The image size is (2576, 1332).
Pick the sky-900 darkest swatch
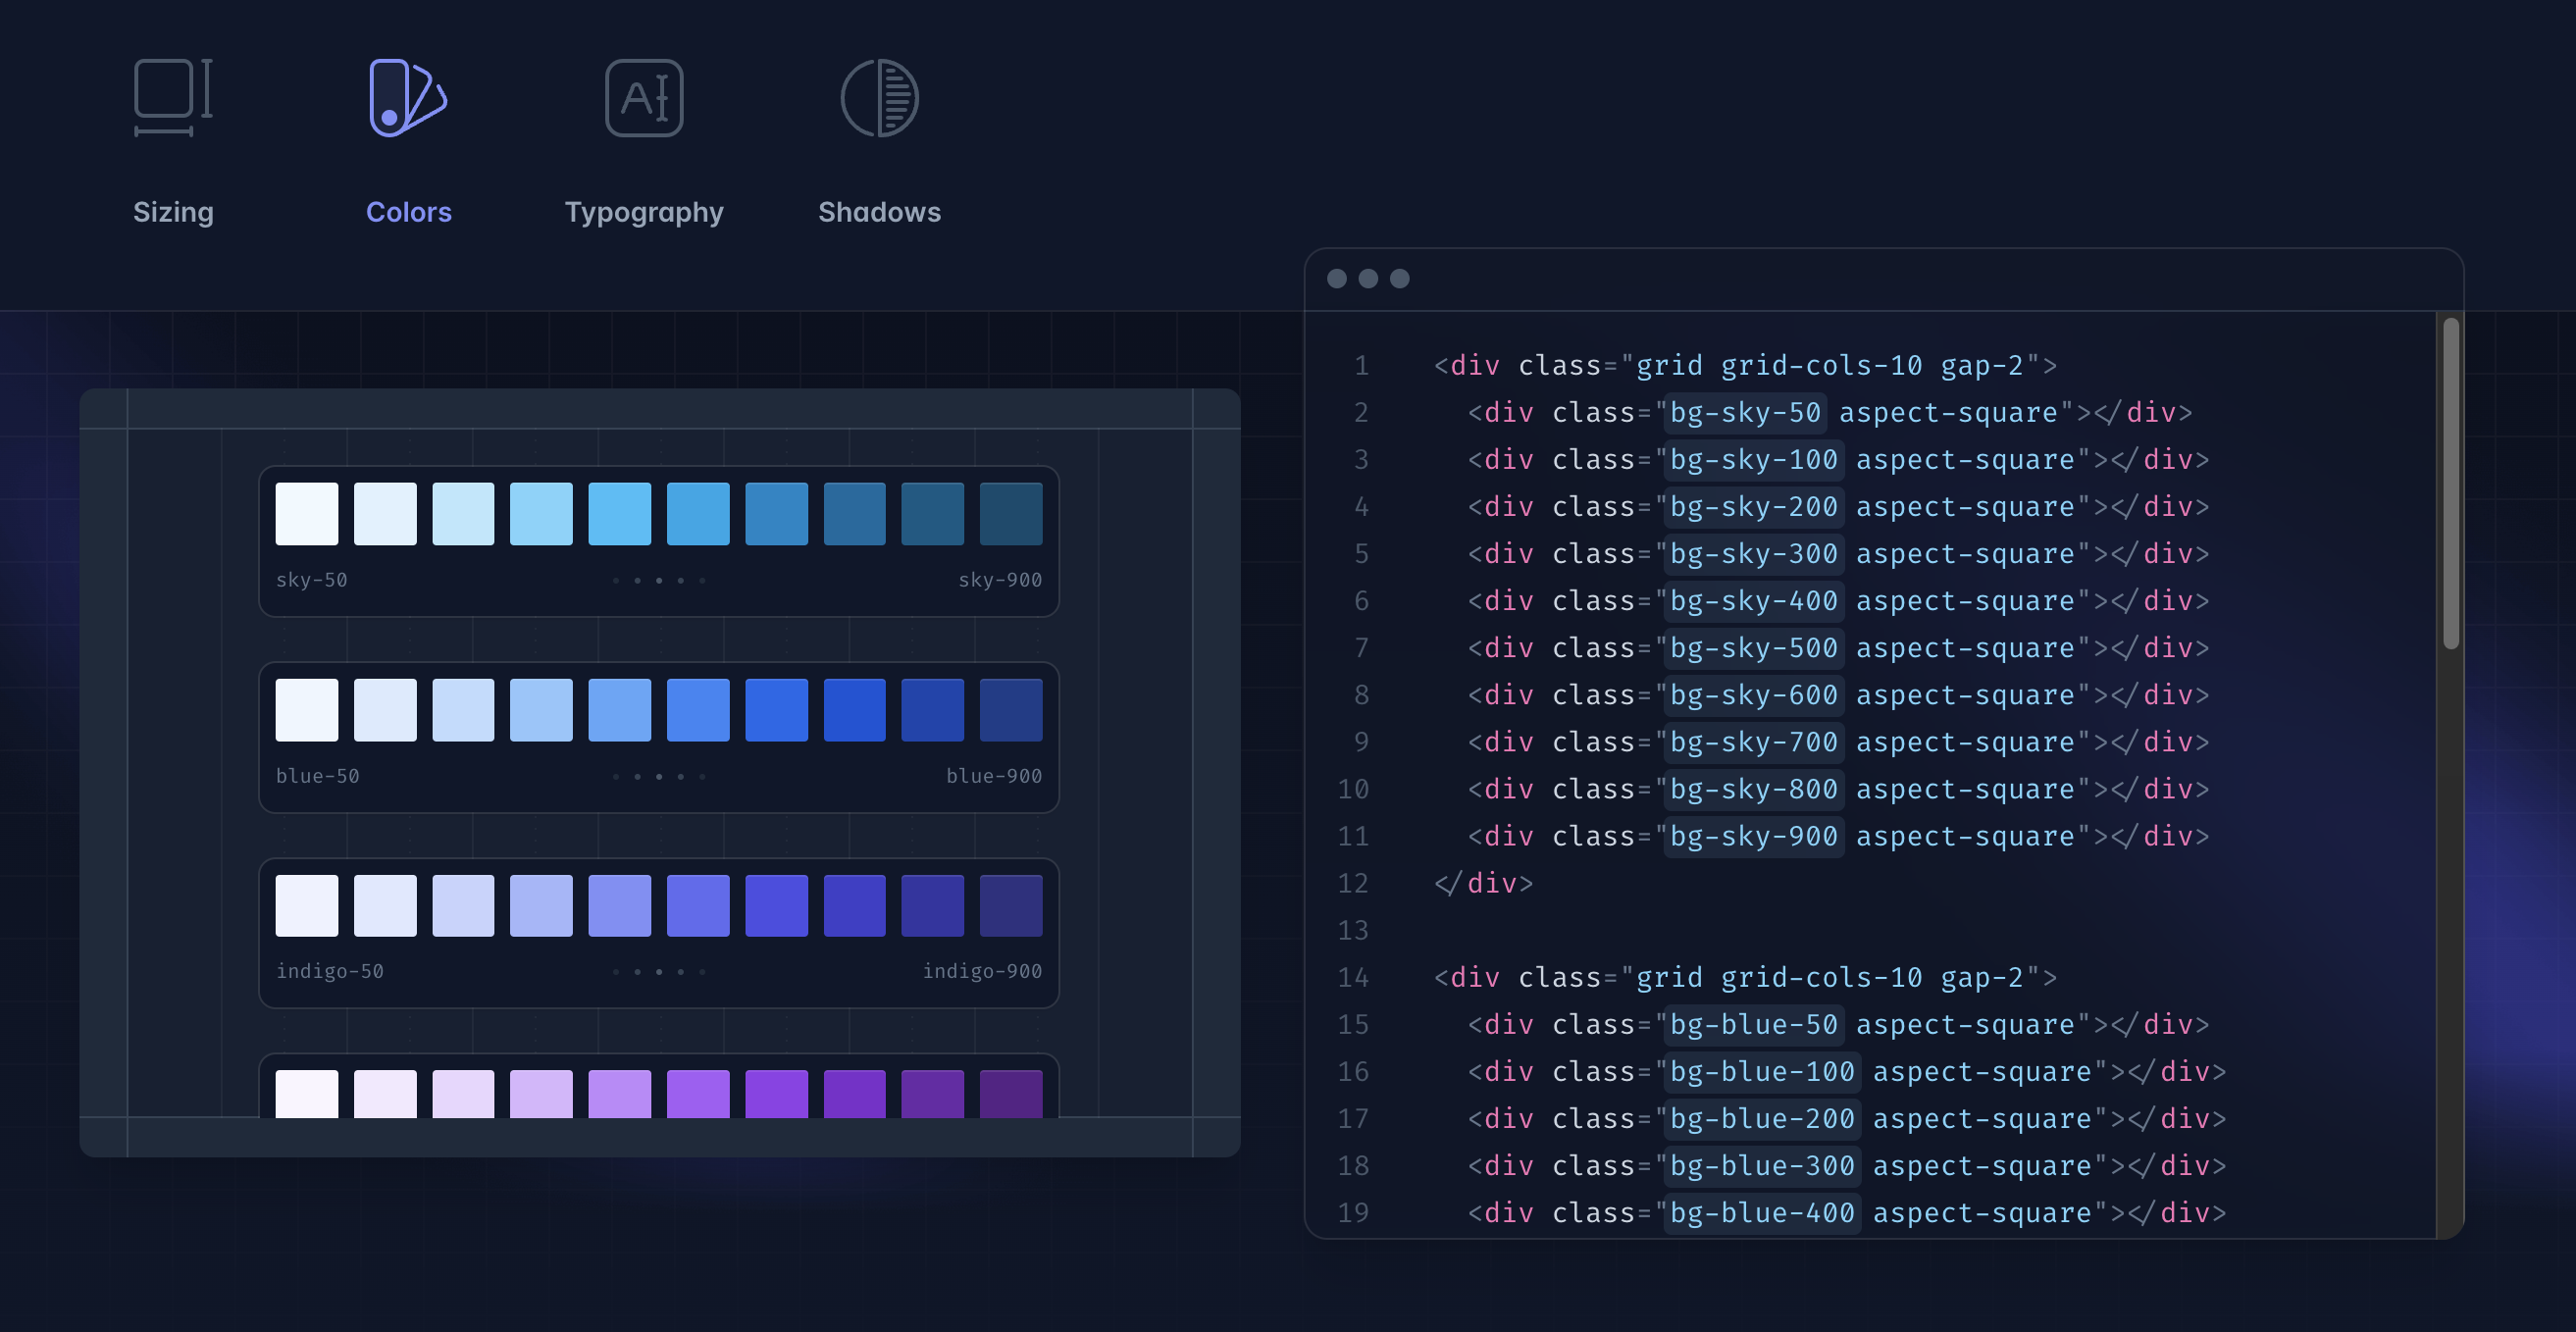1010,514
